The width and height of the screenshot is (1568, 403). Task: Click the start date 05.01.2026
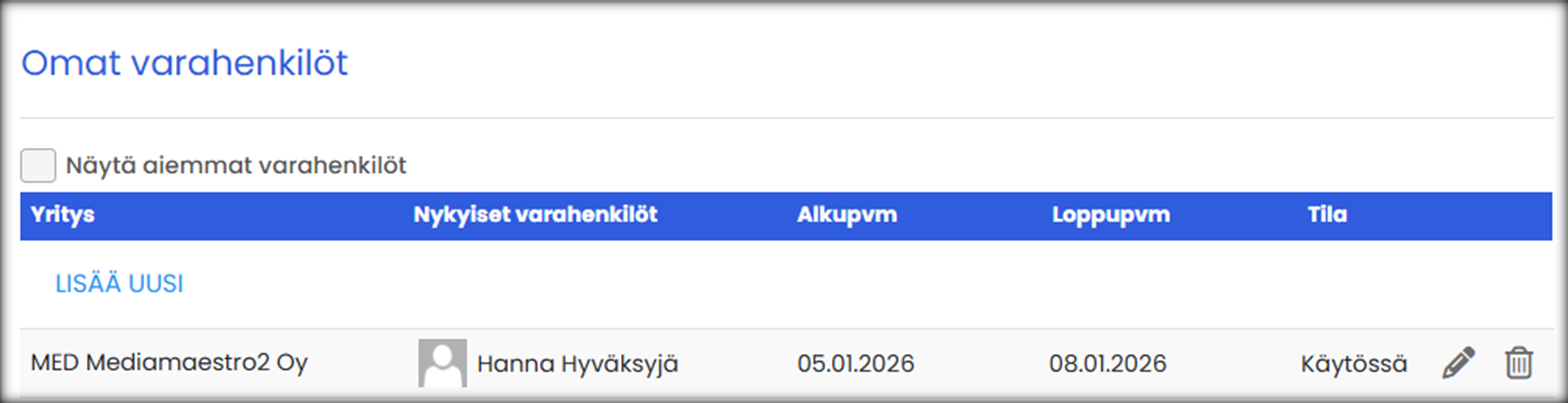(855, 363)
